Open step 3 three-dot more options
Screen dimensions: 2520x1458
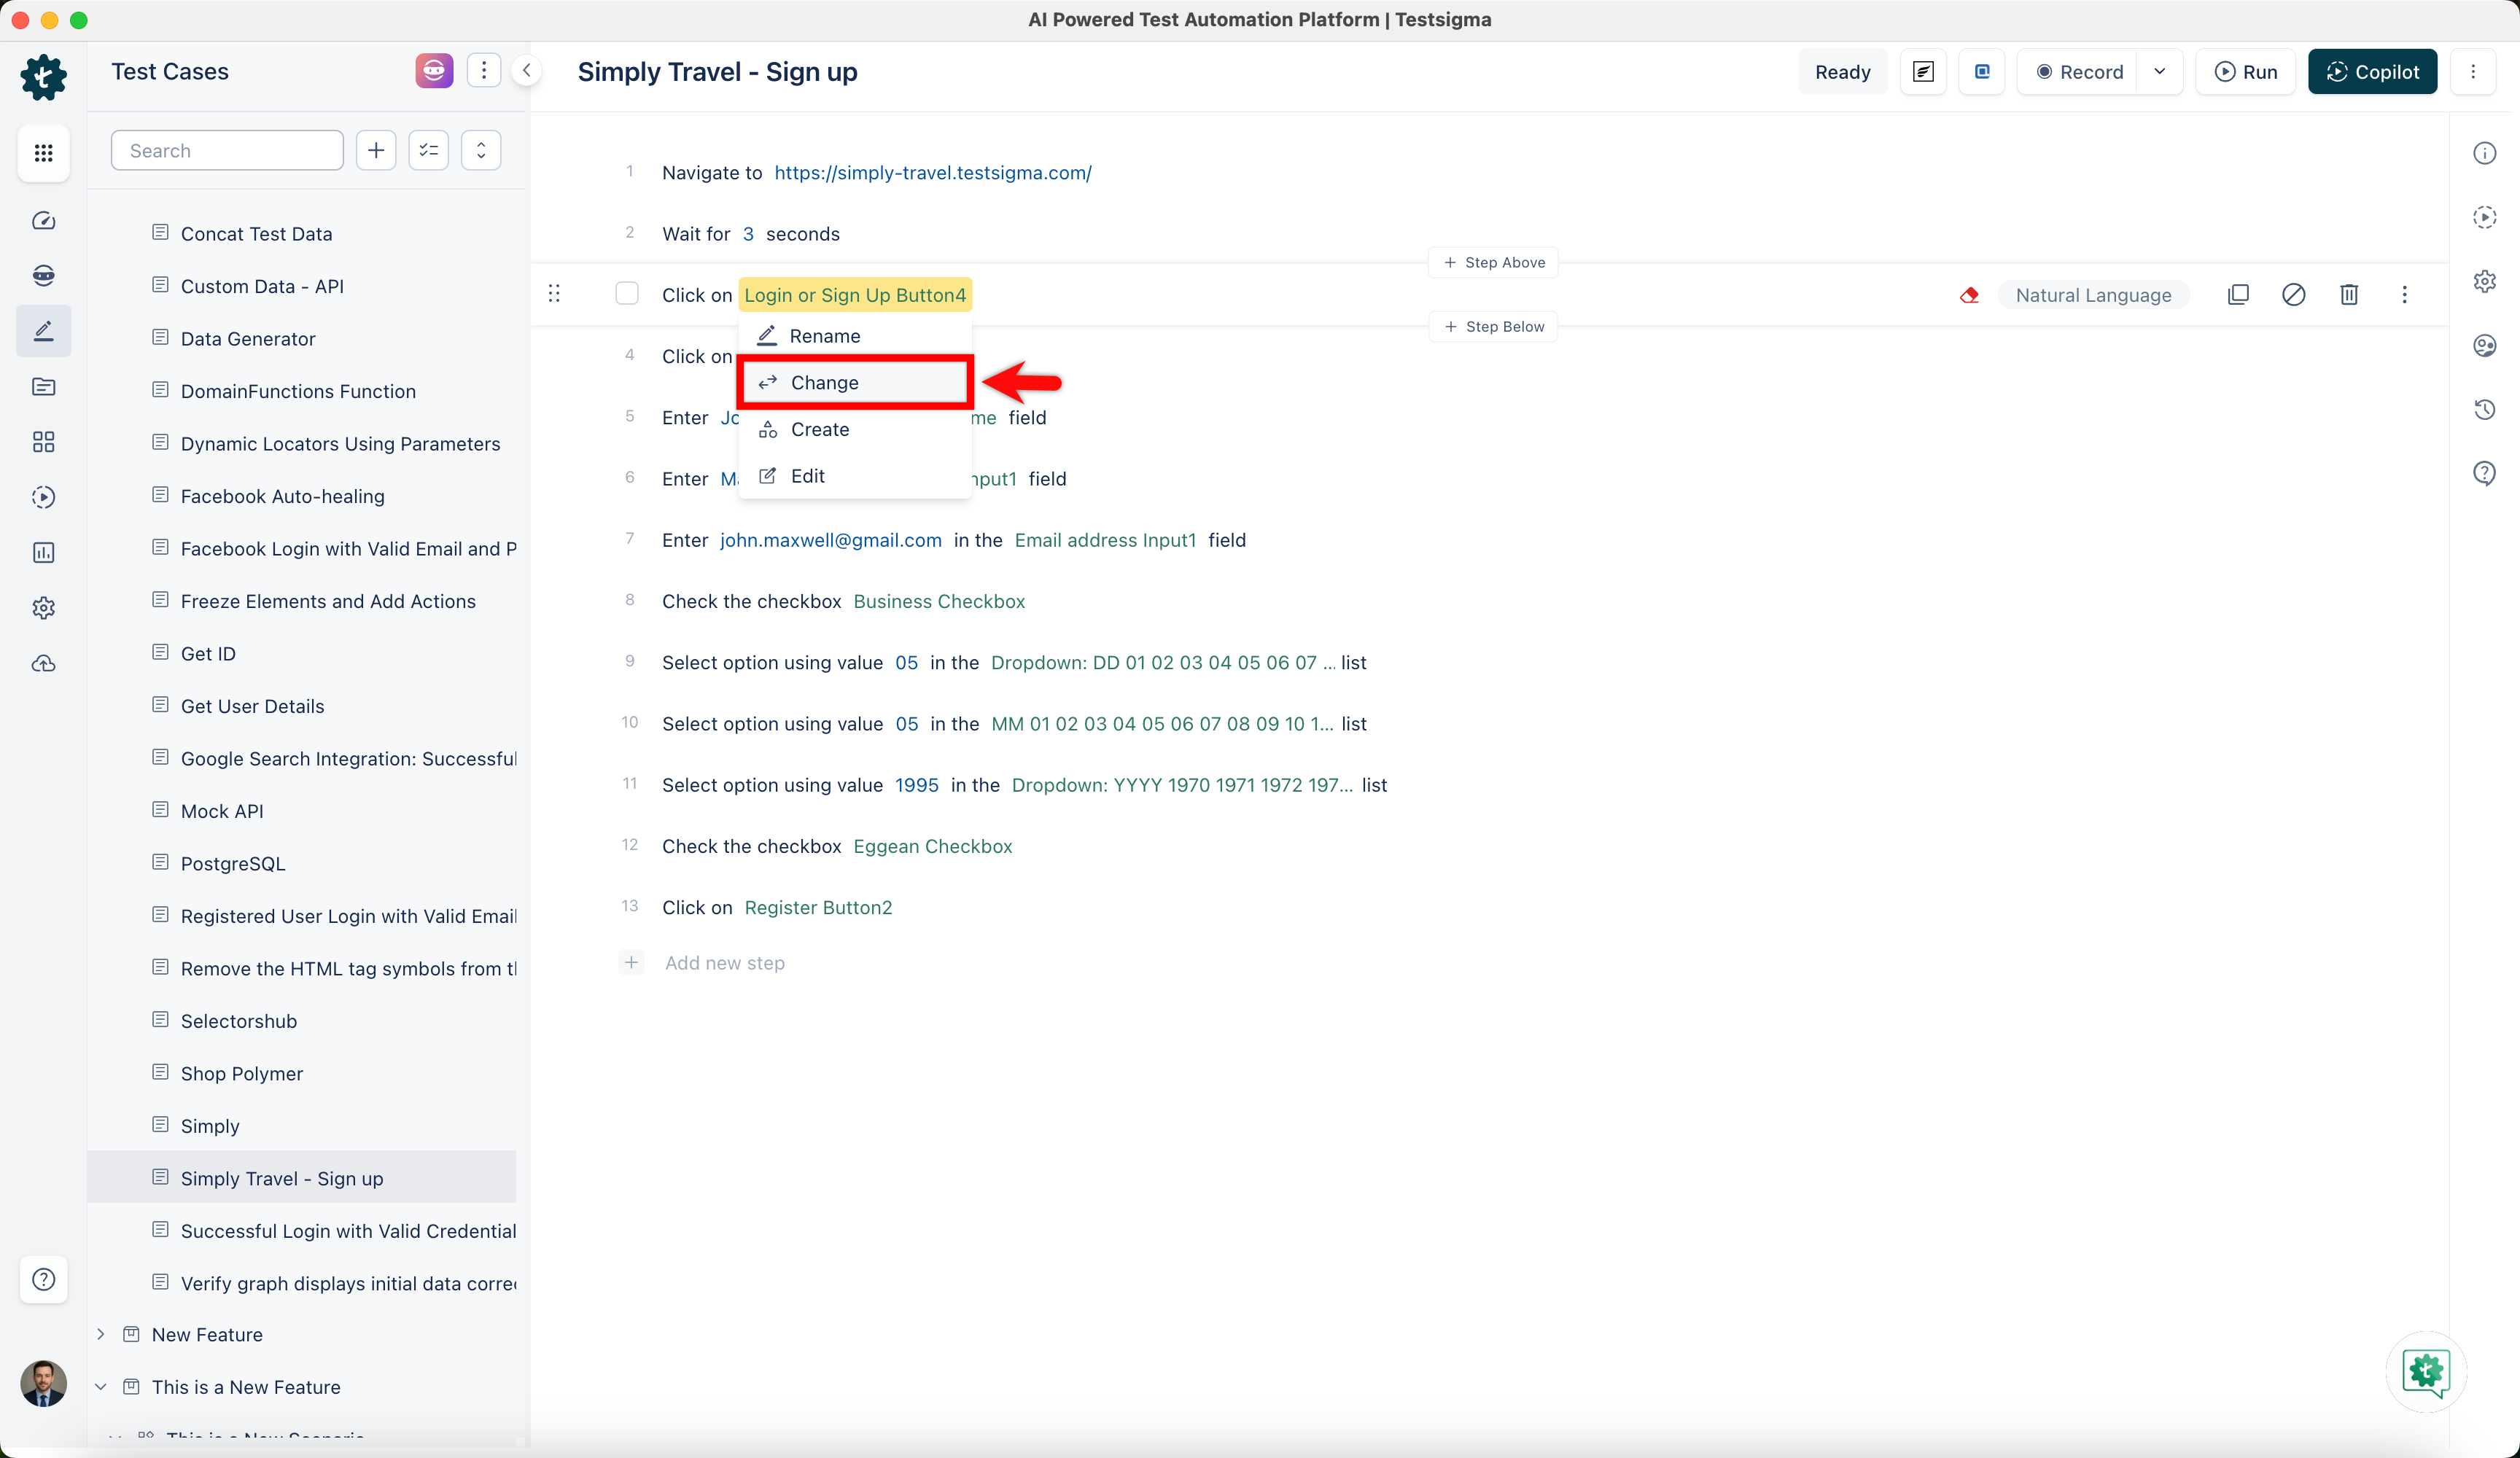(x=2405, y=295)
